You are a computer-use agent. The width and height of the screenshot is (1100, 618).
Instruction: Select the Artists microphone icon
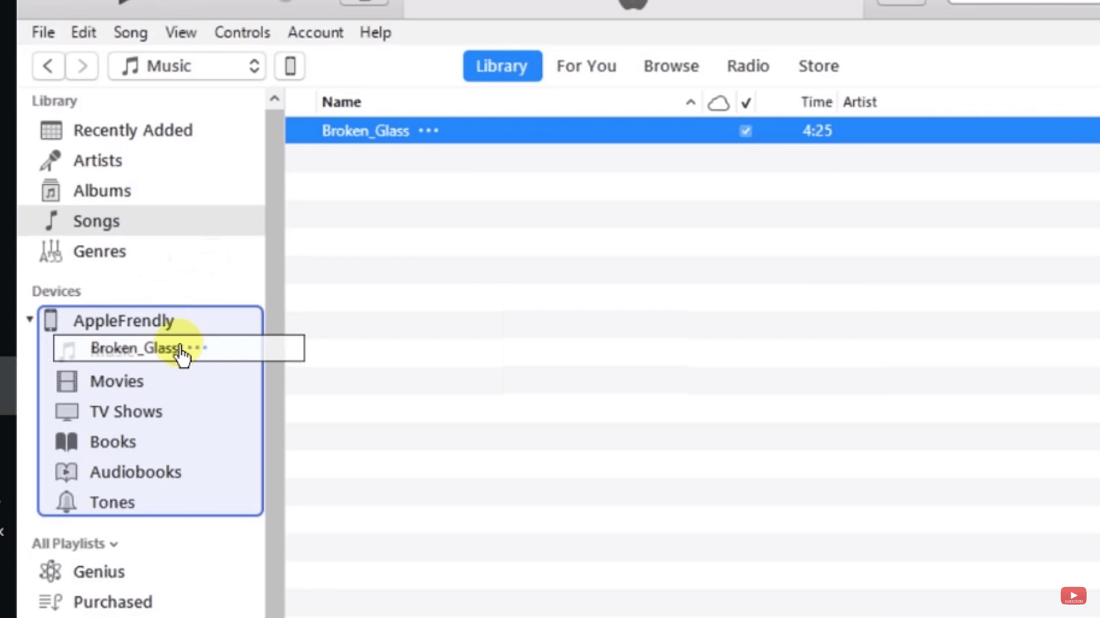coord(50,161)
